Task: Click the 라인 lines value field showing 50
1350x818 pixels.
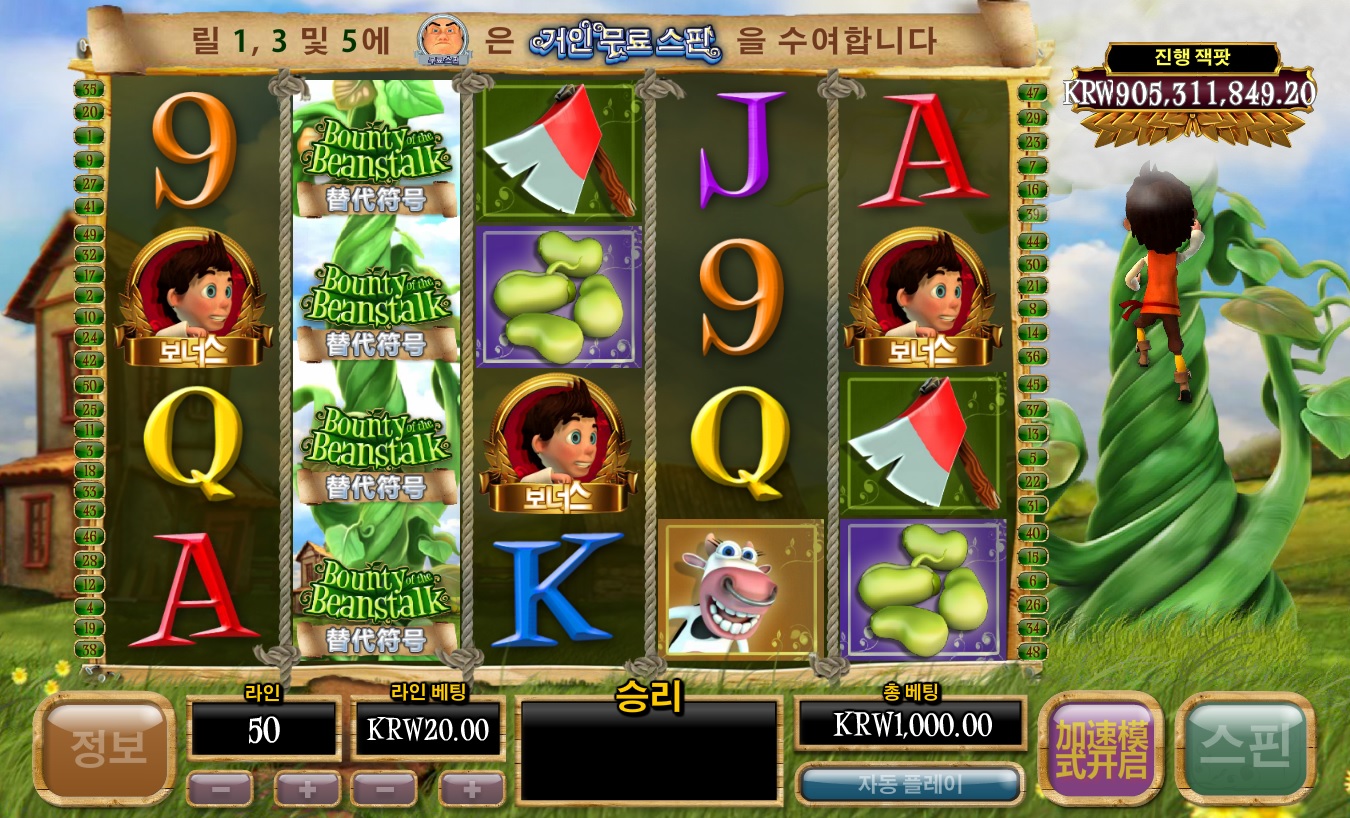Action: pos(264,729)
